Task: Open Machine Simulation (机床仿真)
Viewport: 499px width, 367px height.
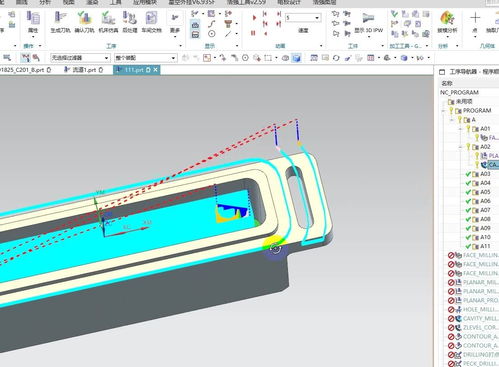Action: tap(108, 22)
